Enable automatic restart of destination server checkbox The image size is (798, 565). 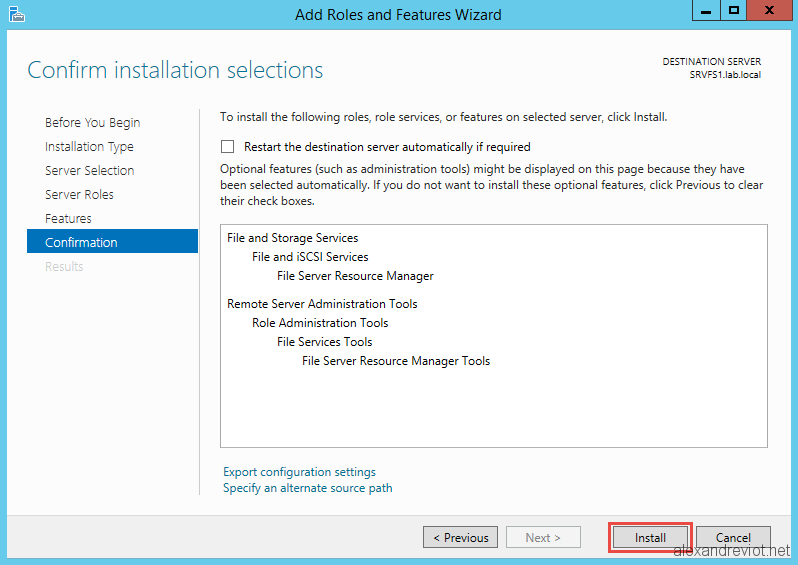click(227, 147)
